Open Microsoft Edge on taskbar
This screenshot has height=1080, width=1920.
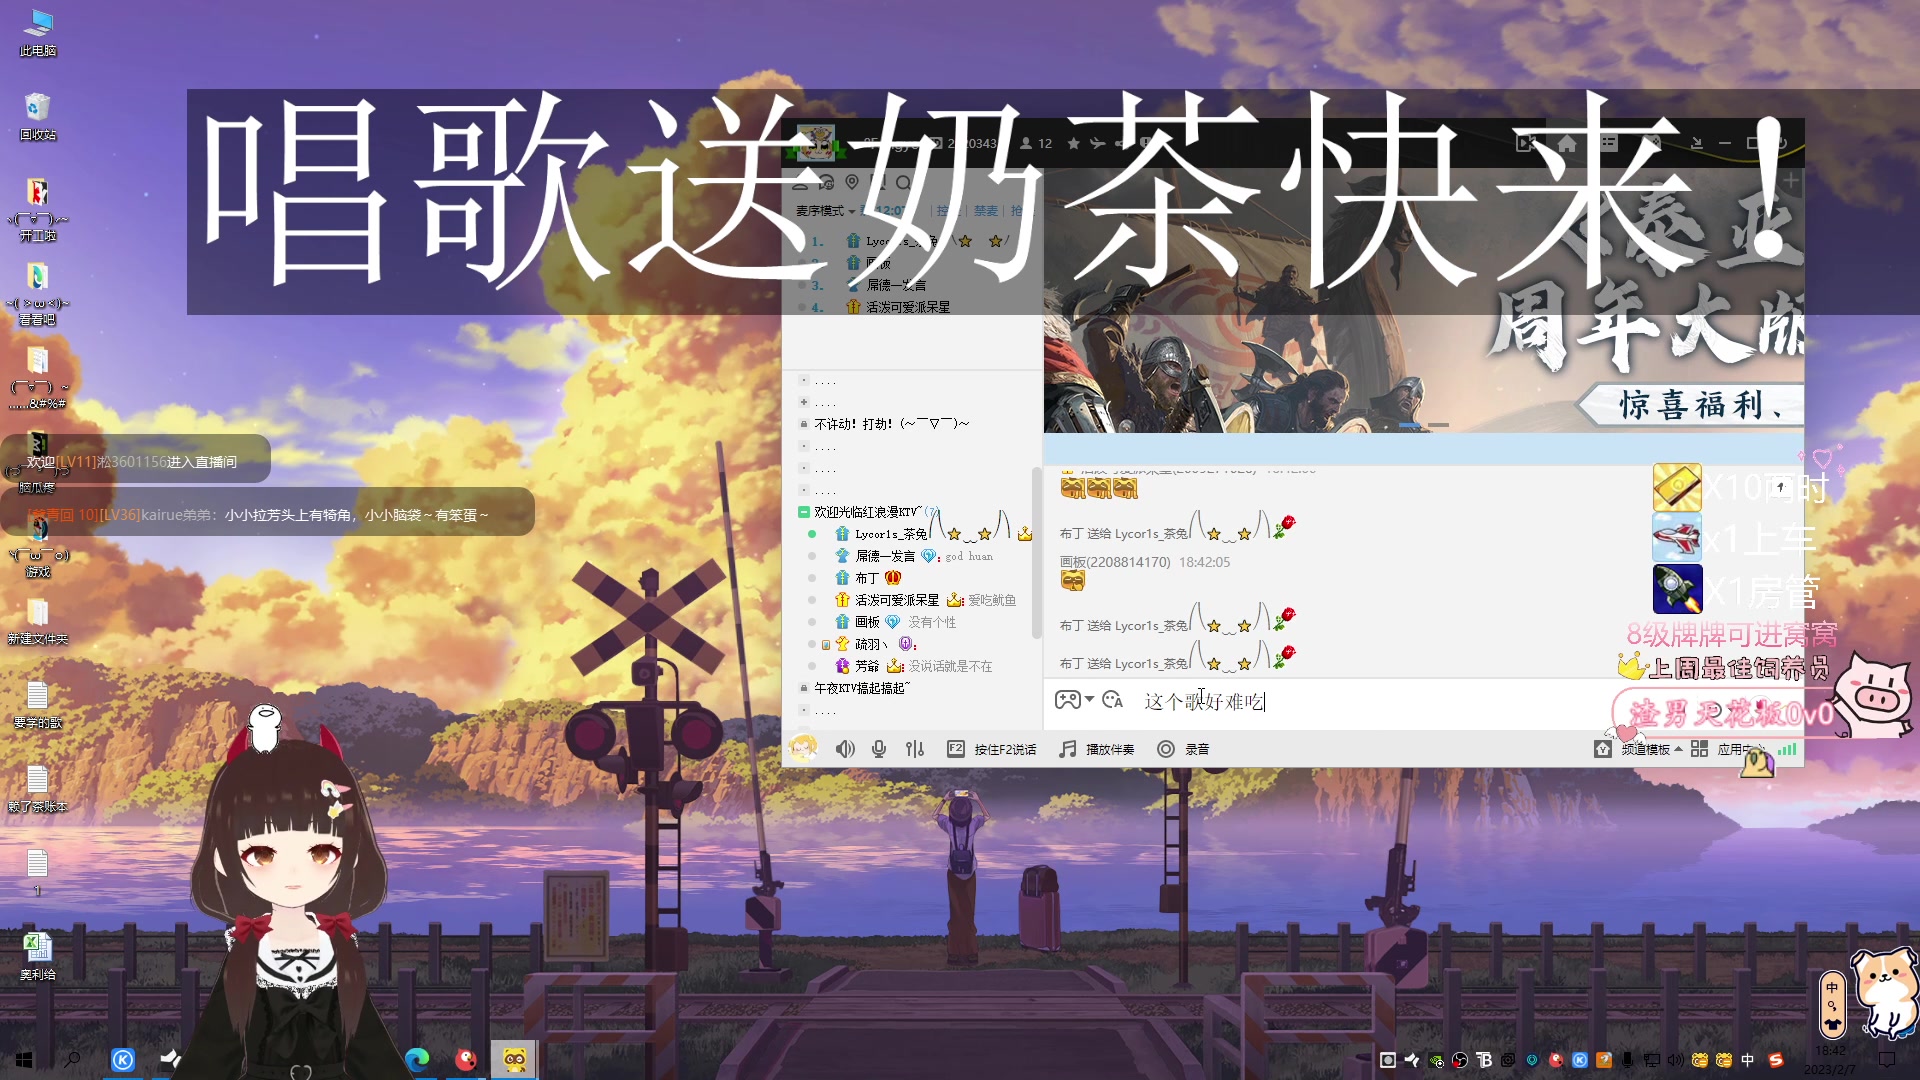click(x=417, y=1060)
